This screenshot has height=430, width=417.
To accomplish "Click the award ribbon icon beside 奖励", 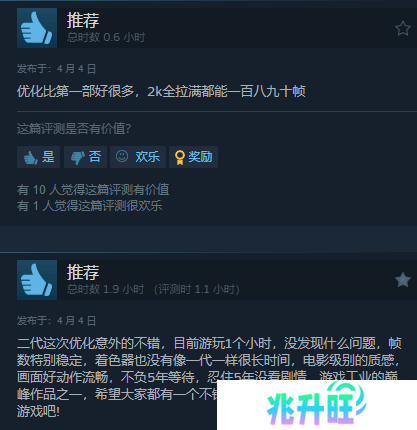I will click(180, 158).
